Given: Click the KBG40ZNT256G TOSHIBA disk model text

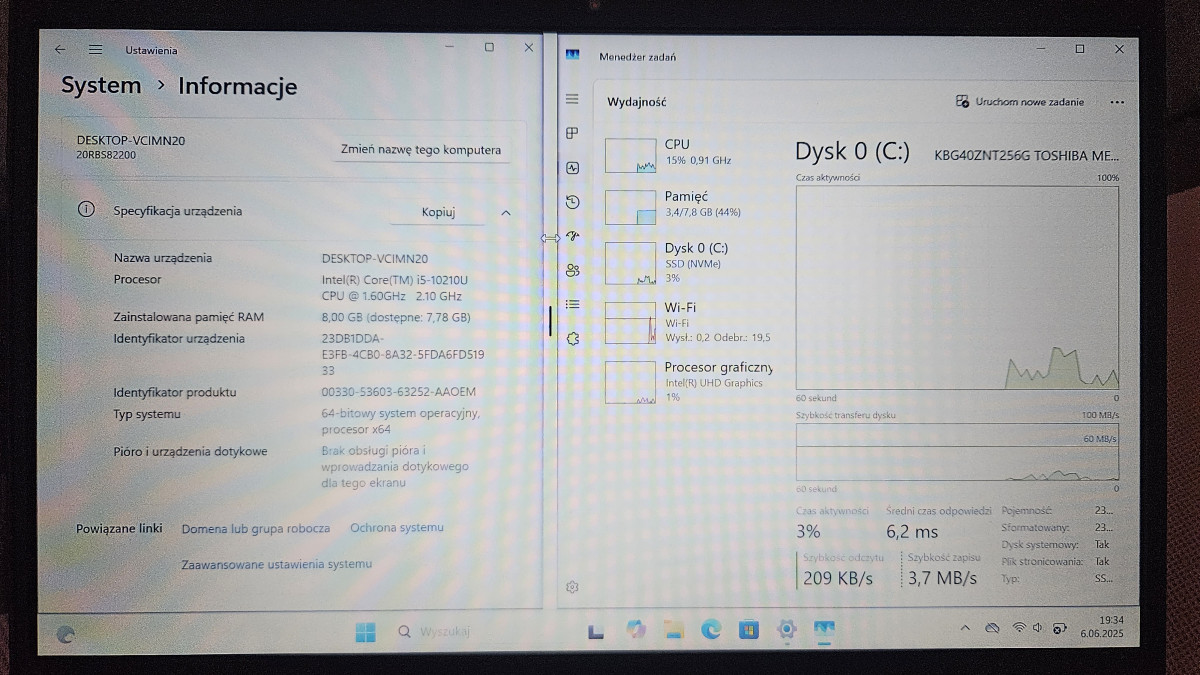Looking at the screenshot, I should coord(1027,156).
